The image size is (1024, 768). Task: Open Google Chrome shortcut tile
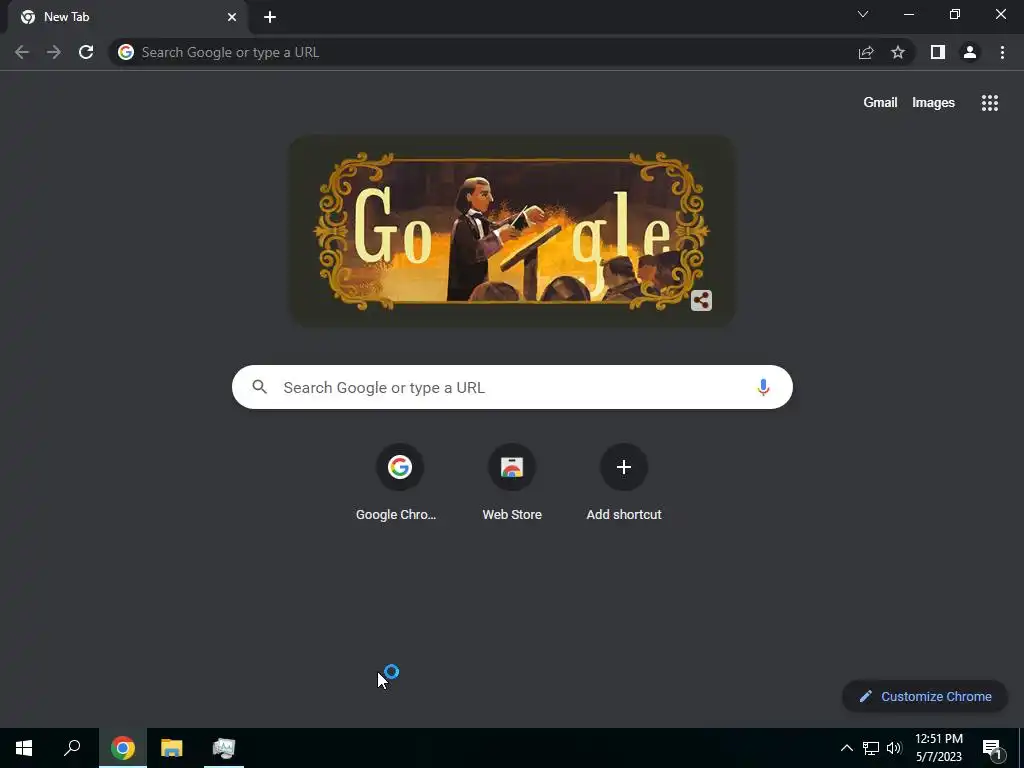[x=399, y=483]
